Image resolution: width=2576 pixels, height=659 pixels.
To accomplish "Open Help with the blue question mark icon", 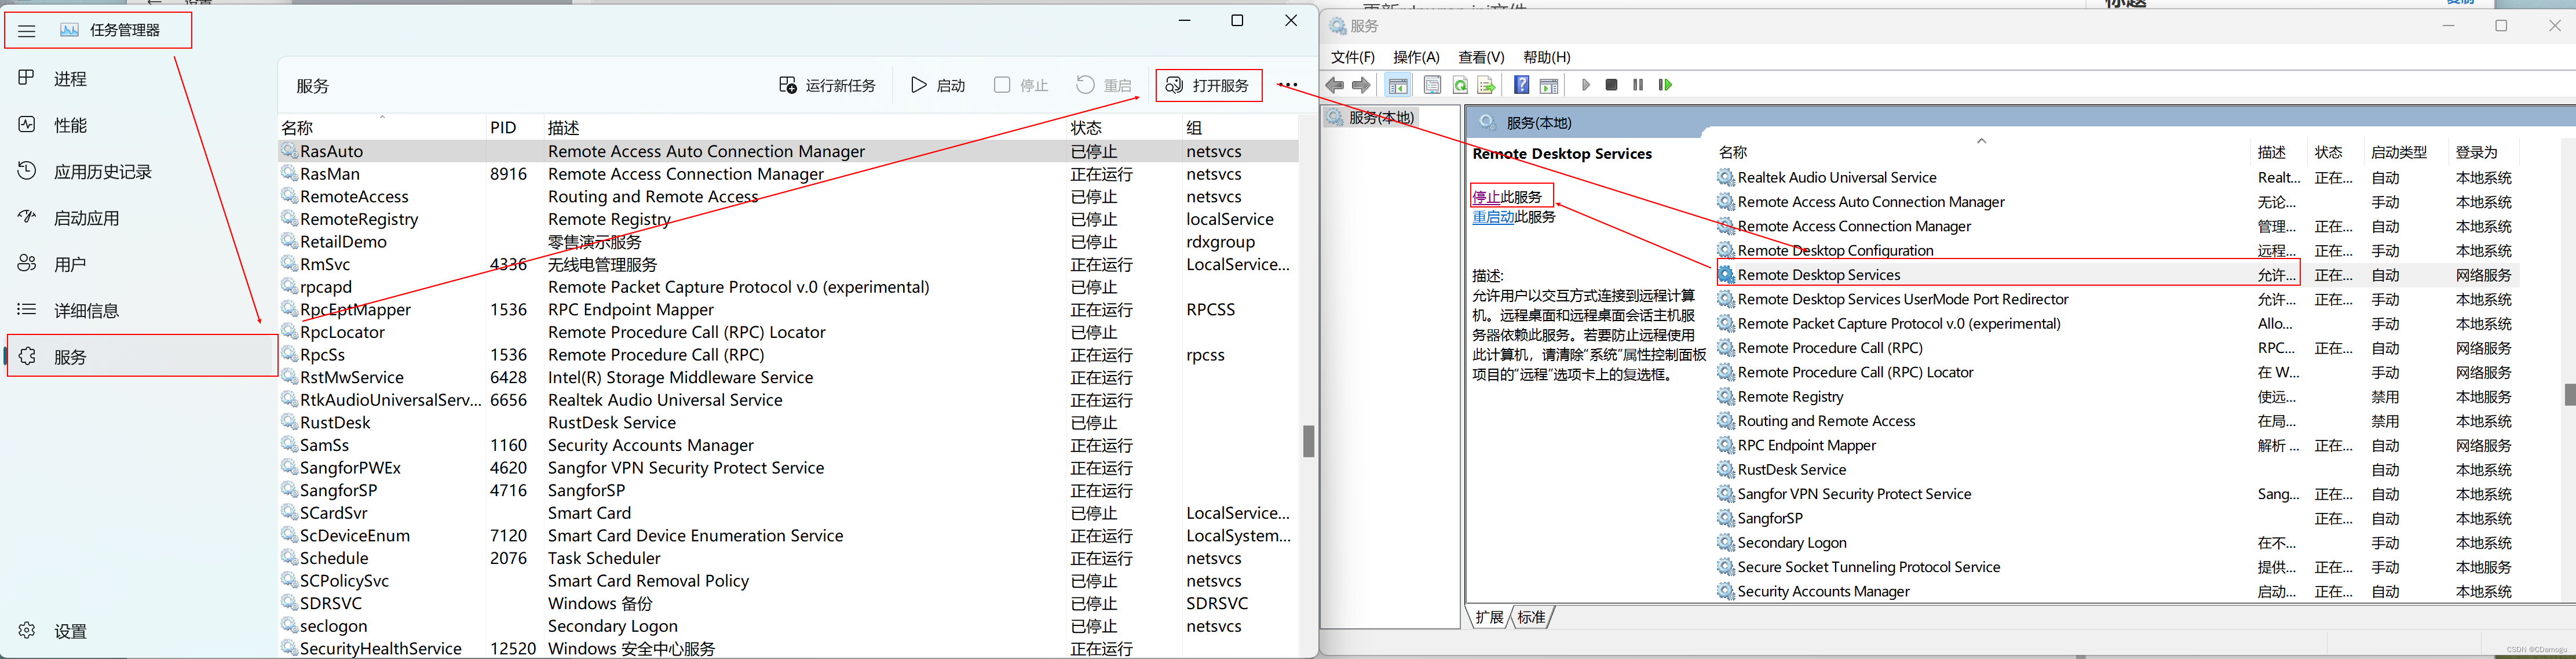I will click(1521, 85).
